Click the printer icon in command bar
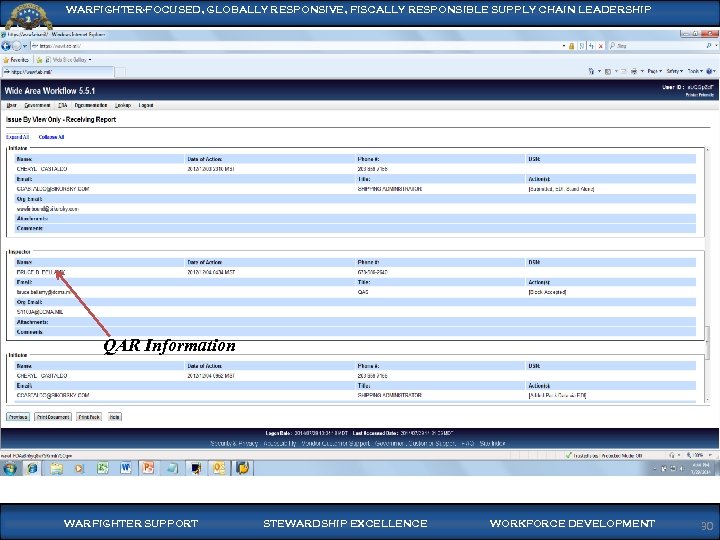The width and height of the screenshot is (720, 540). 634,71
